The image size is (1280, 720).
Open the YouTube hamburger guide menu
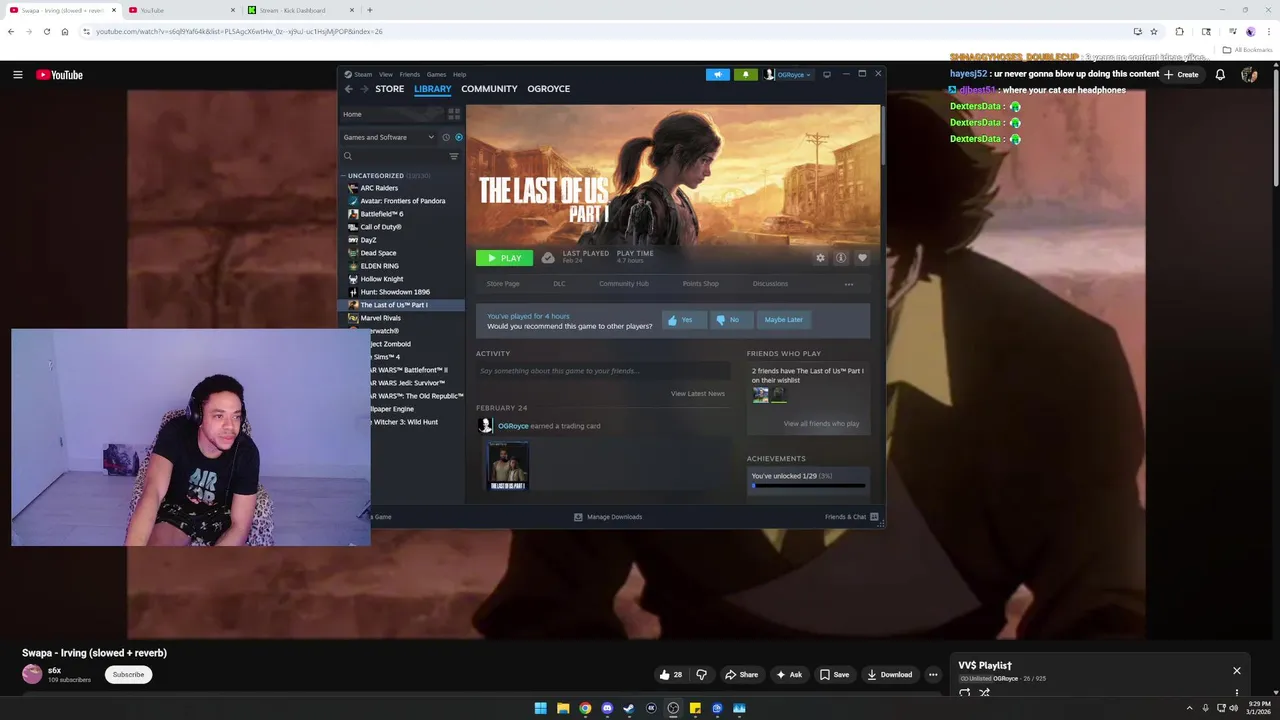[17, 75]
